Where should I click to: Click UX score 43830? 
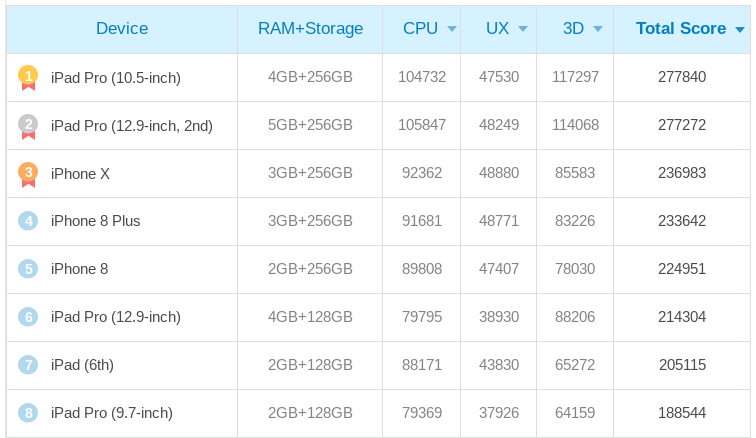click(499, 365)
